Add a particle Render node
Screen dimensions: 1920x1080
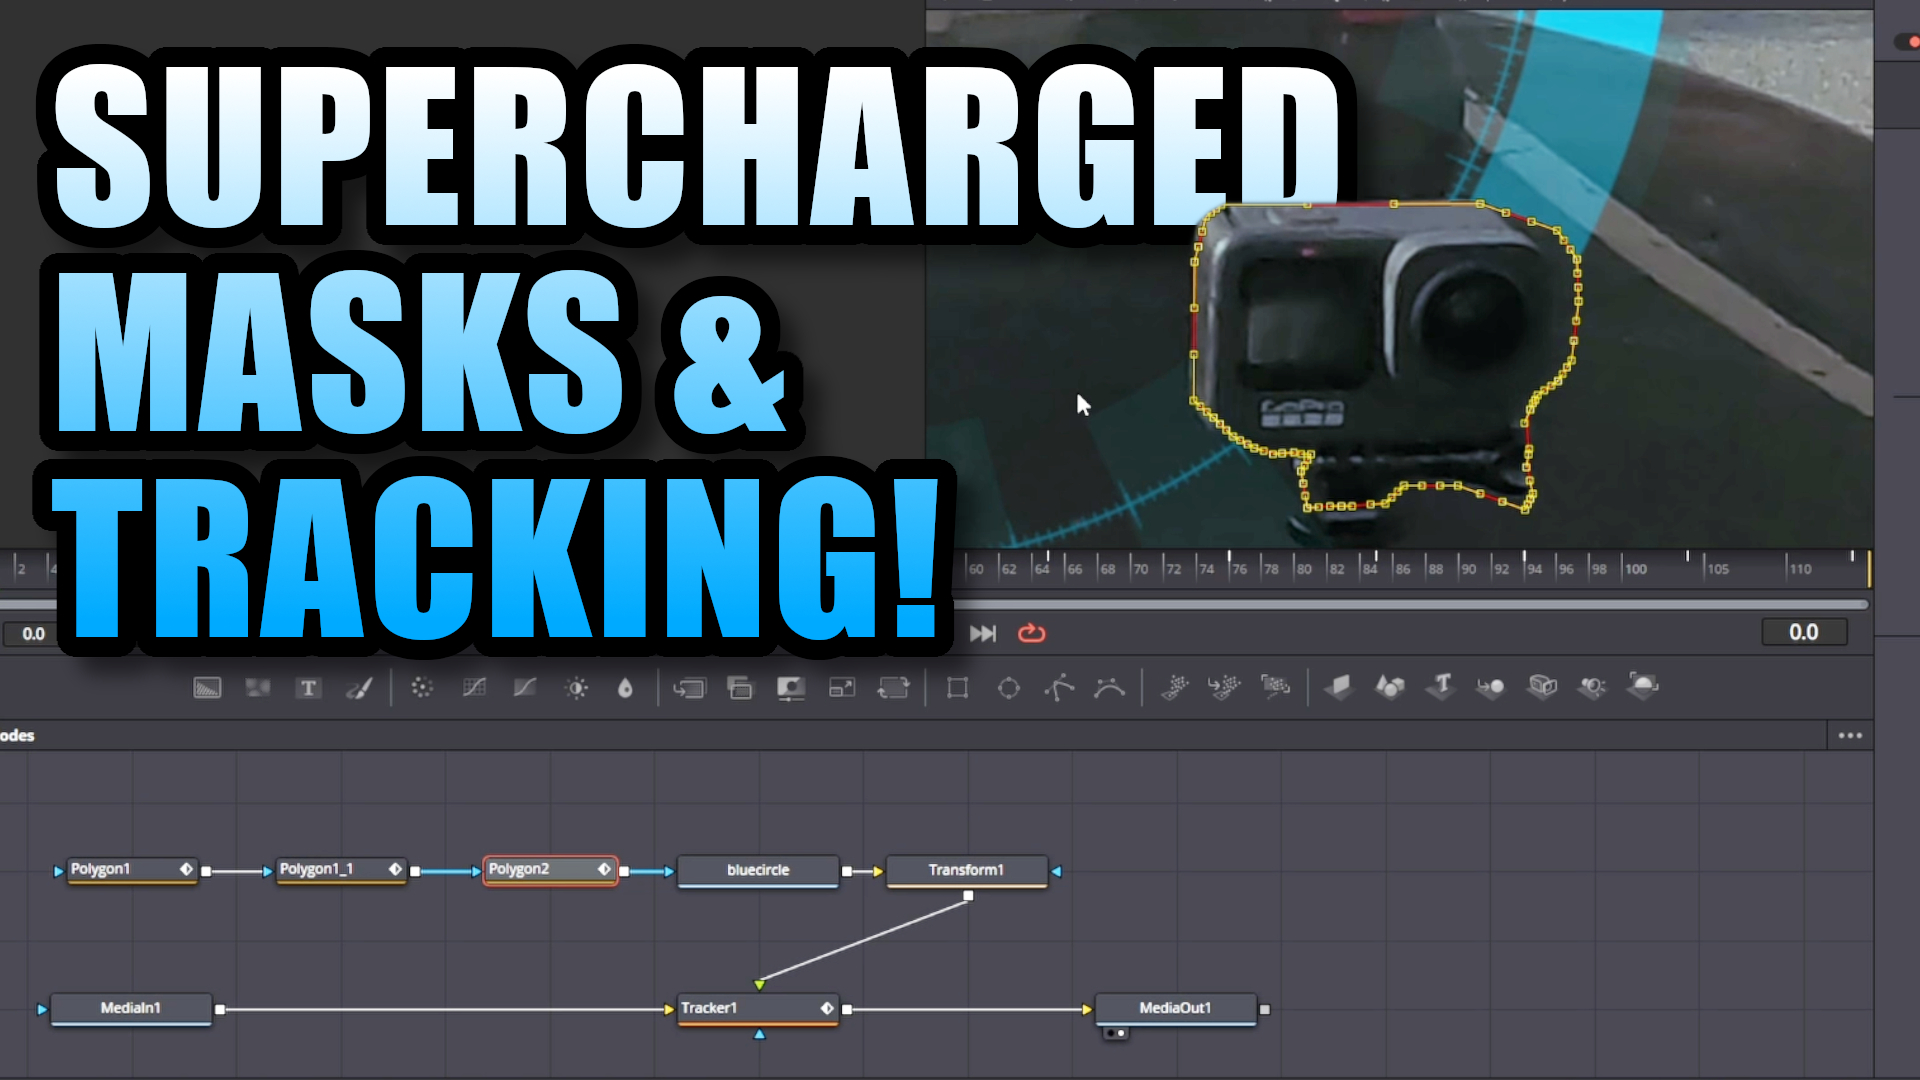coord(1275,687)
